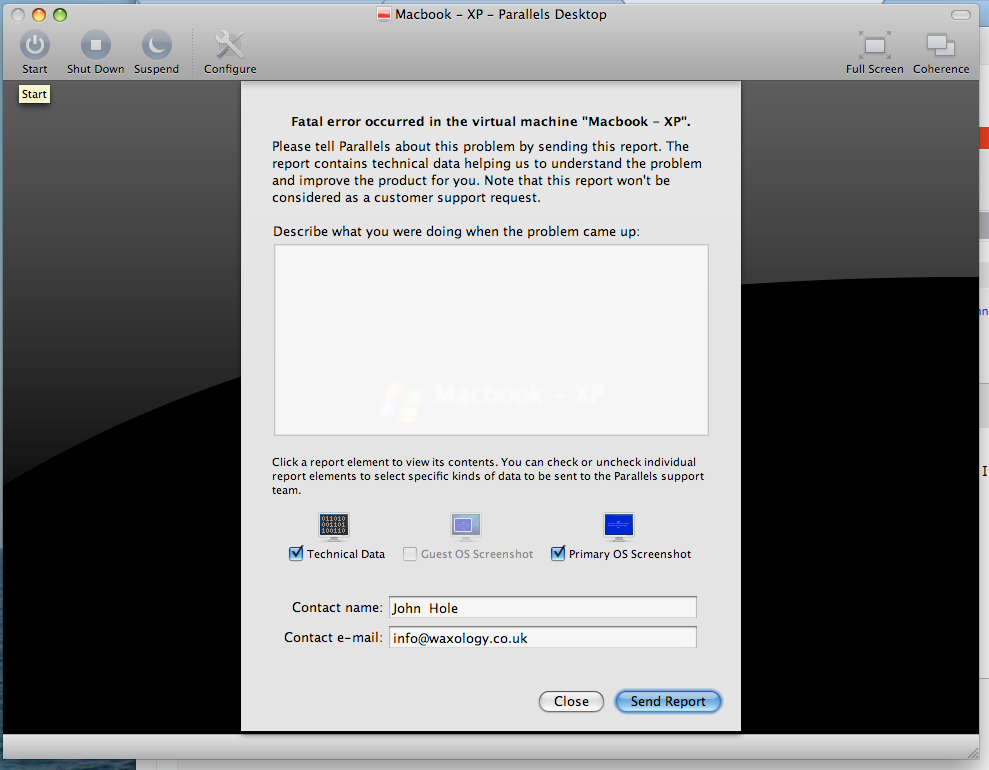View the Guest OS Screenshot monitor icon
This screenshot has height=770, width=989.
(x=466, y=527)
